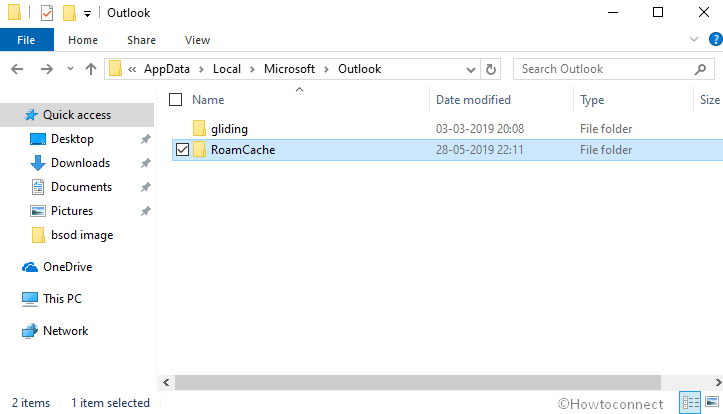Click the 28-05-2019 22:11 date cell

tap(480, 150)
